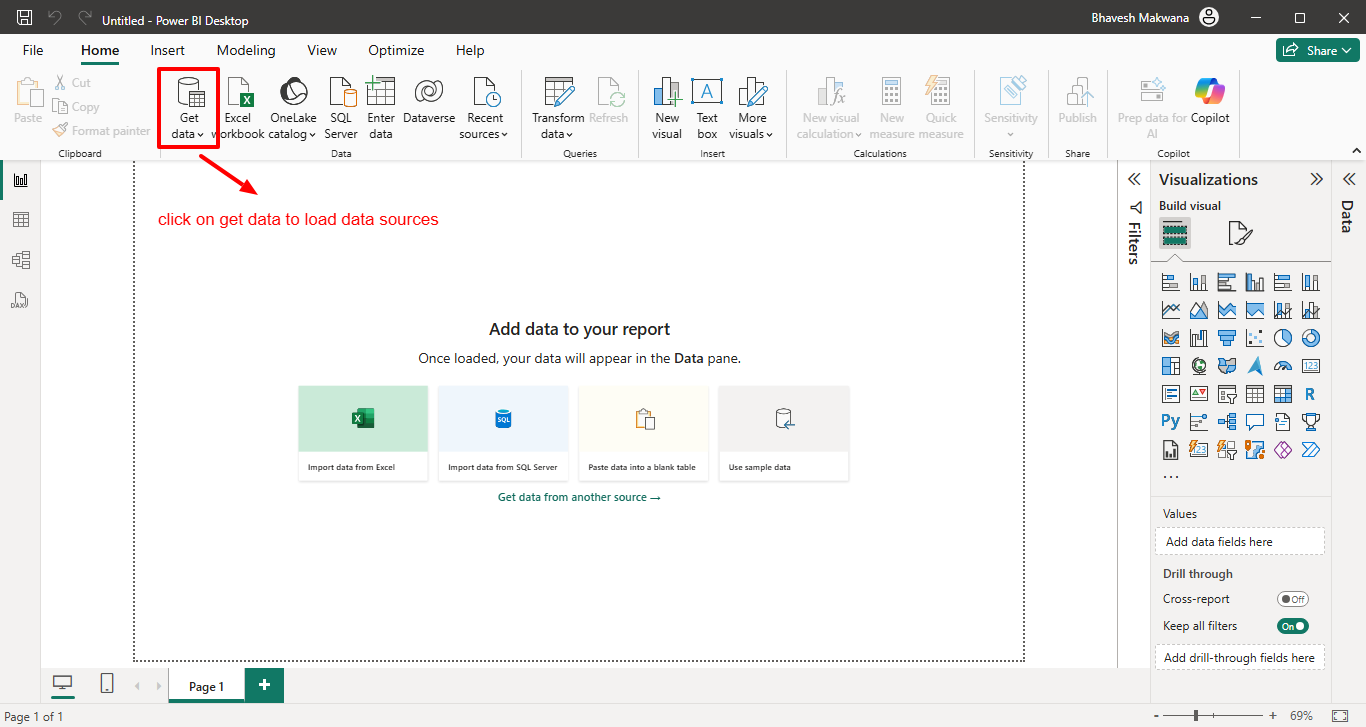
Task: Switch to Table view in left sidebar
Action: pos(20,220)
